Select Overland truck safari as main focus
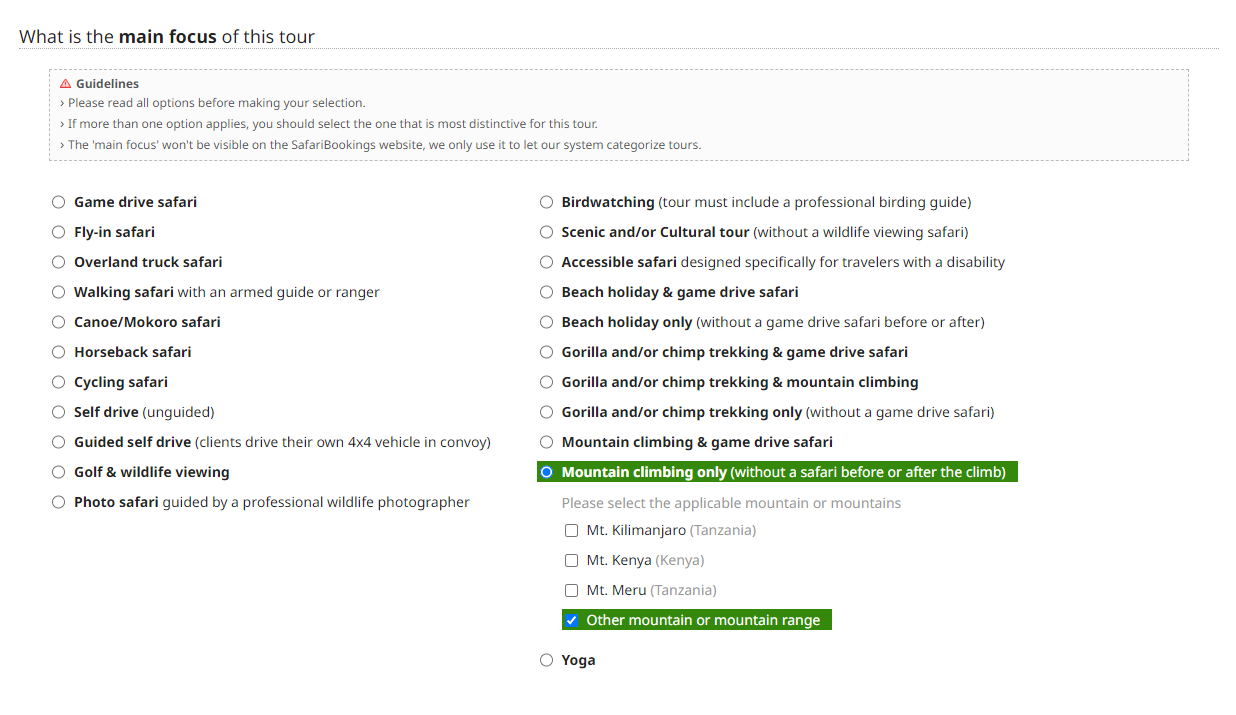This screenshot has height=715, width=1236. [x=59, y=262]
